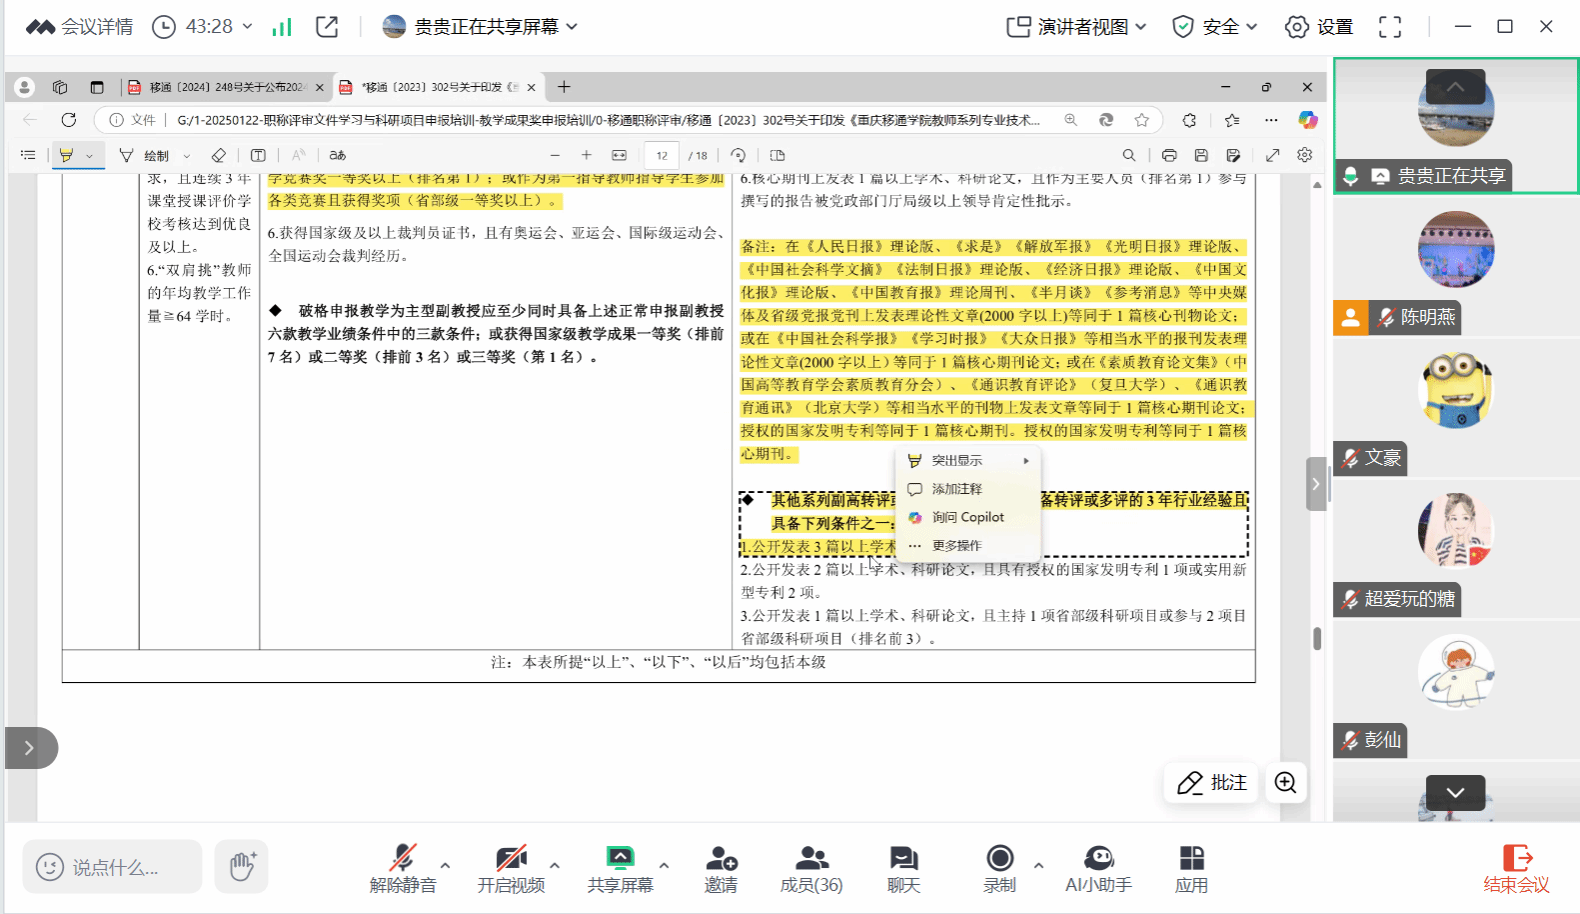Select 添加注释 in the context menu

(x=957, y=489)
